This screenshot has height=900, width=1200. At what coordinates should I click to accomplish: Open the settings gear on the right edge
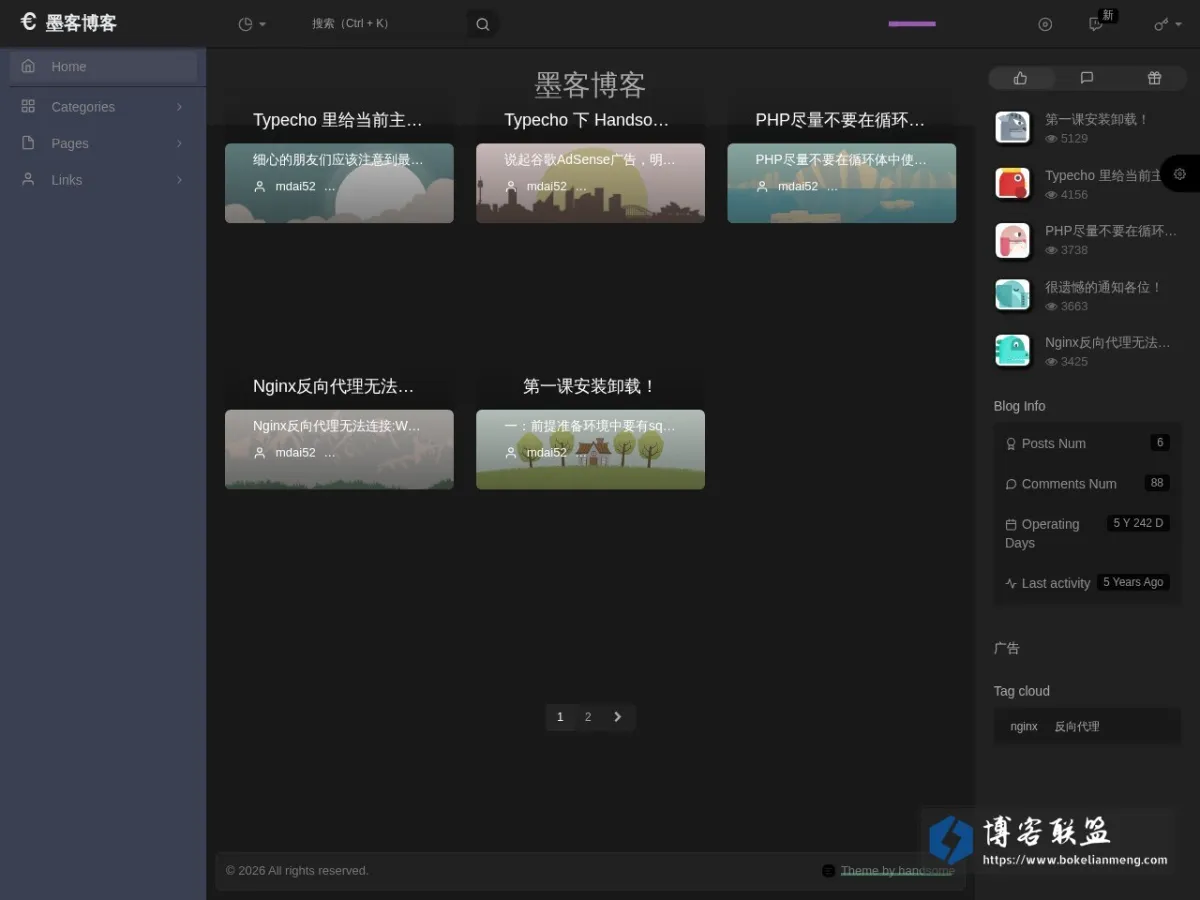1180,174
